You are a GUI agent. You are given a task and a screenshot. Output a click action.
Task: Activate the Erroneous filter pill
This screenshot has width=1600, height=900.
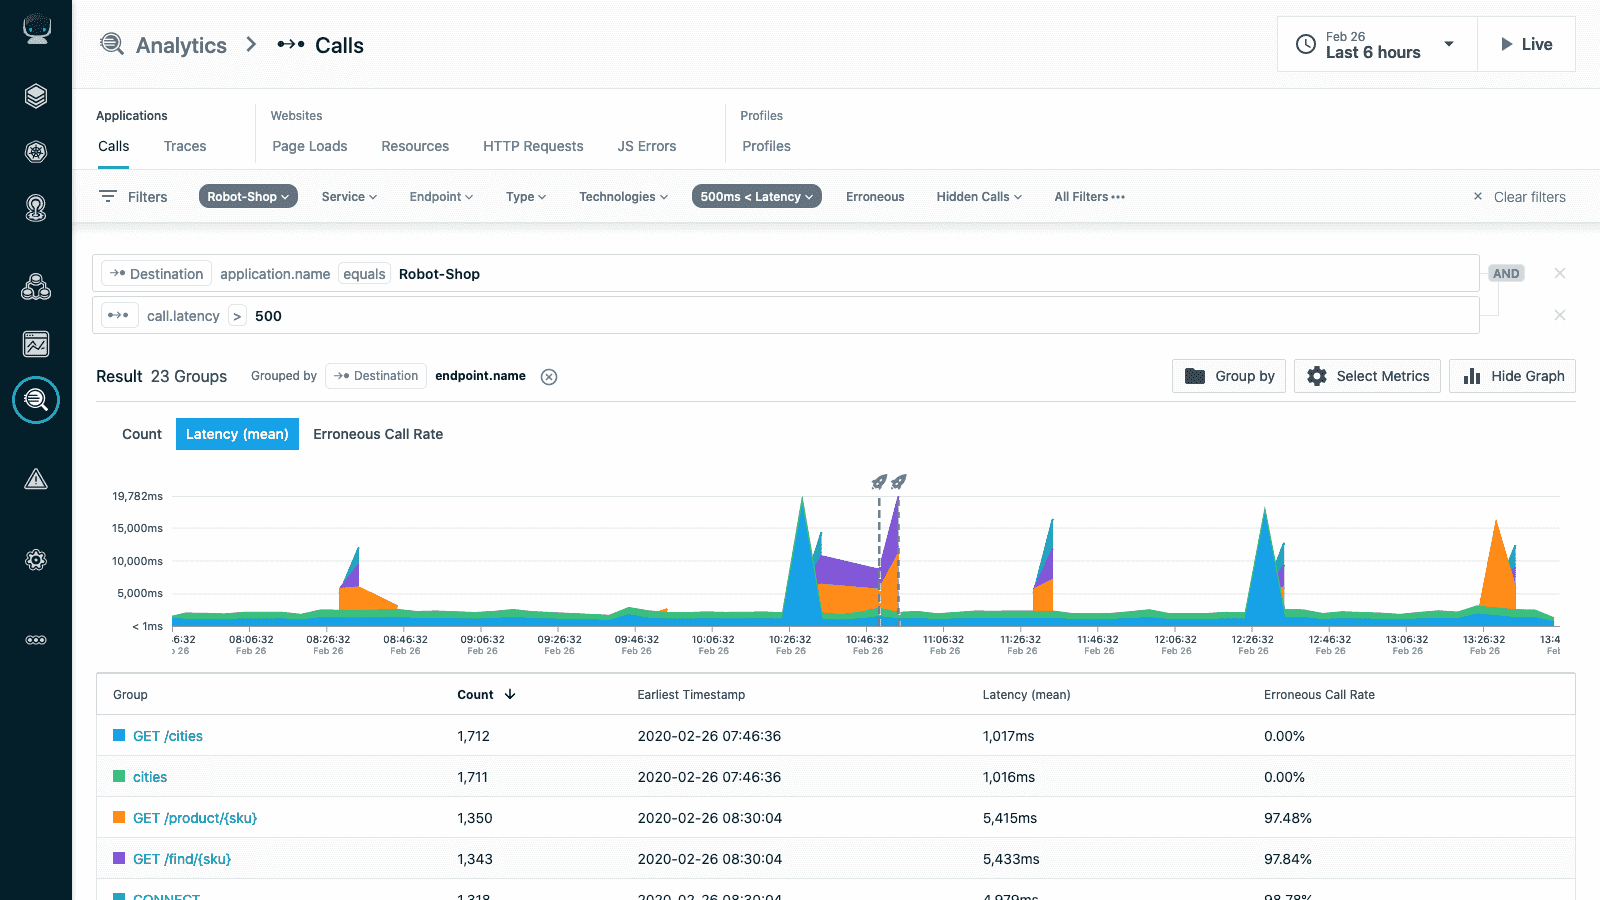(875, 196)
